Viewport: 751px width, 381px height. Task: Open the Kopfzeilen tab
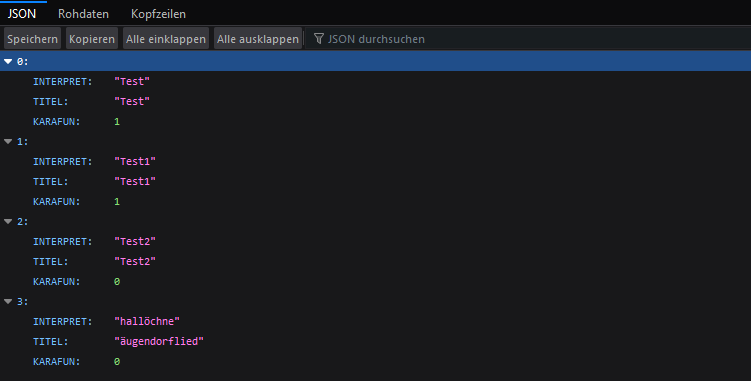tap(158, 14)
